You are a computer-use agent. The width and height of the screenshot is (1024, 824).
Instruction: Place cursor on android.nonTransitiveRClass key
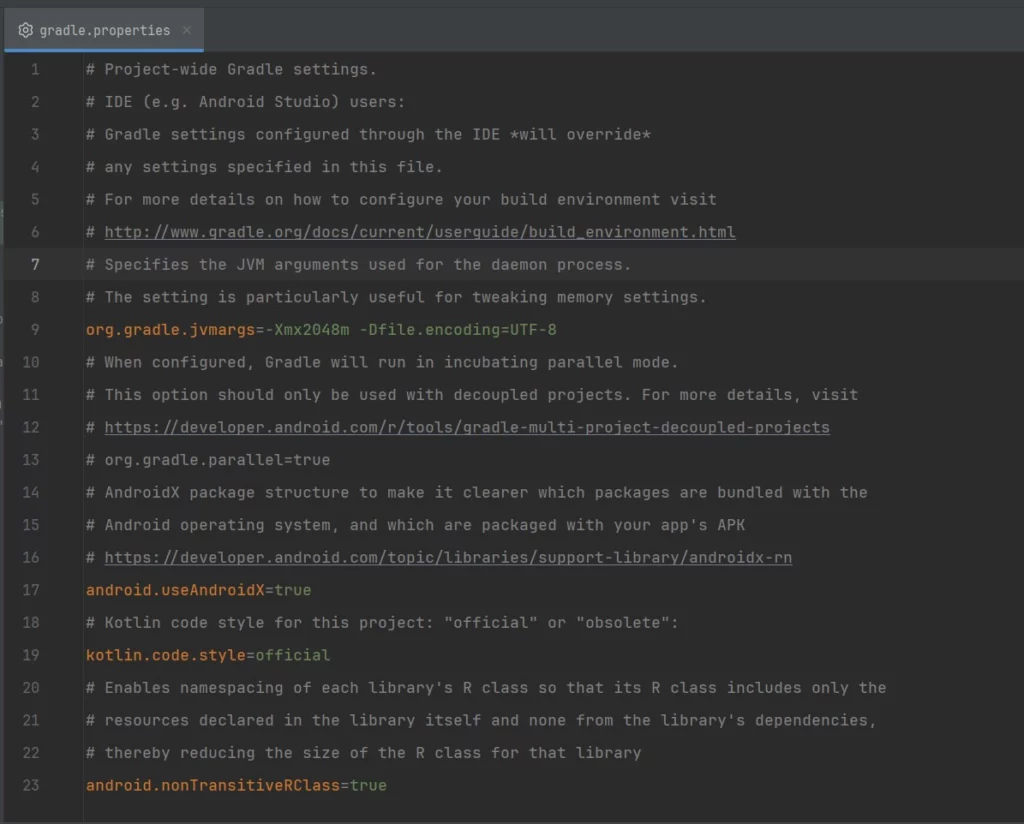click(212, 785)
